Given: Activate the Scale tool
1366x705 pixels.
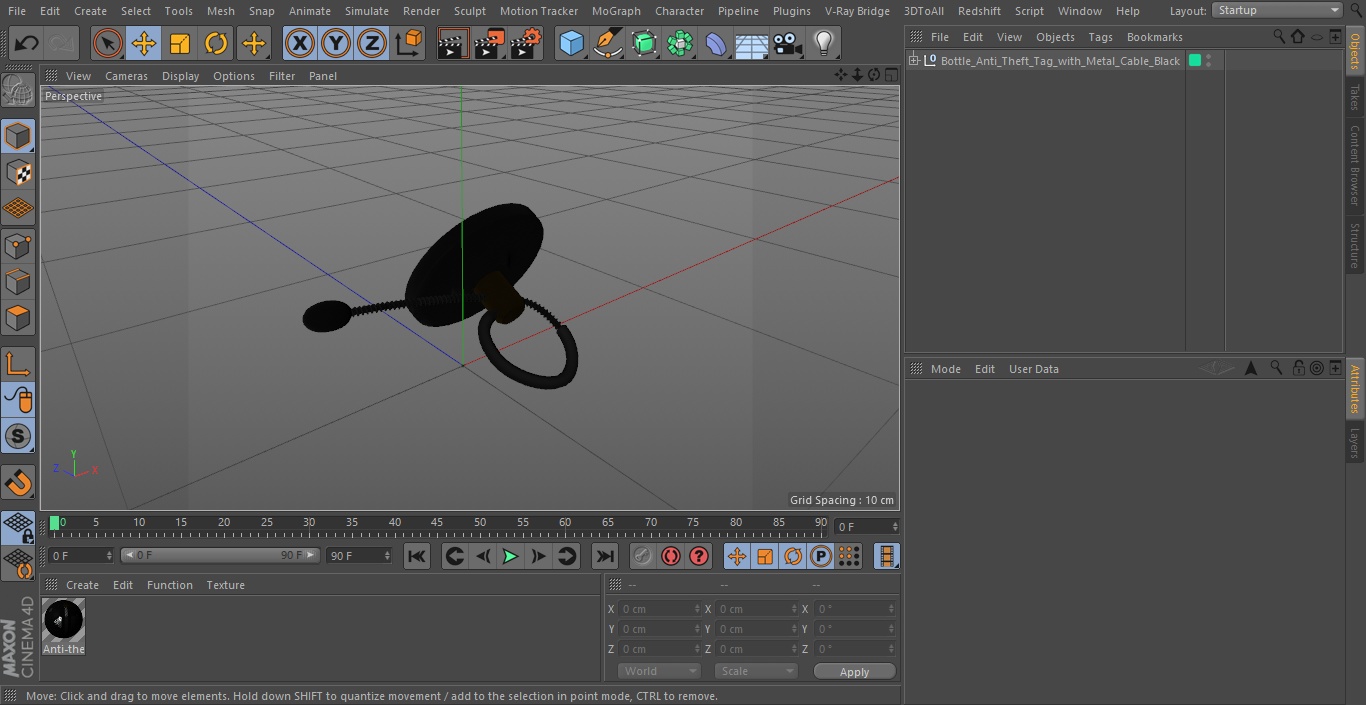Looking at the screenshot, I should pos(180,43).
